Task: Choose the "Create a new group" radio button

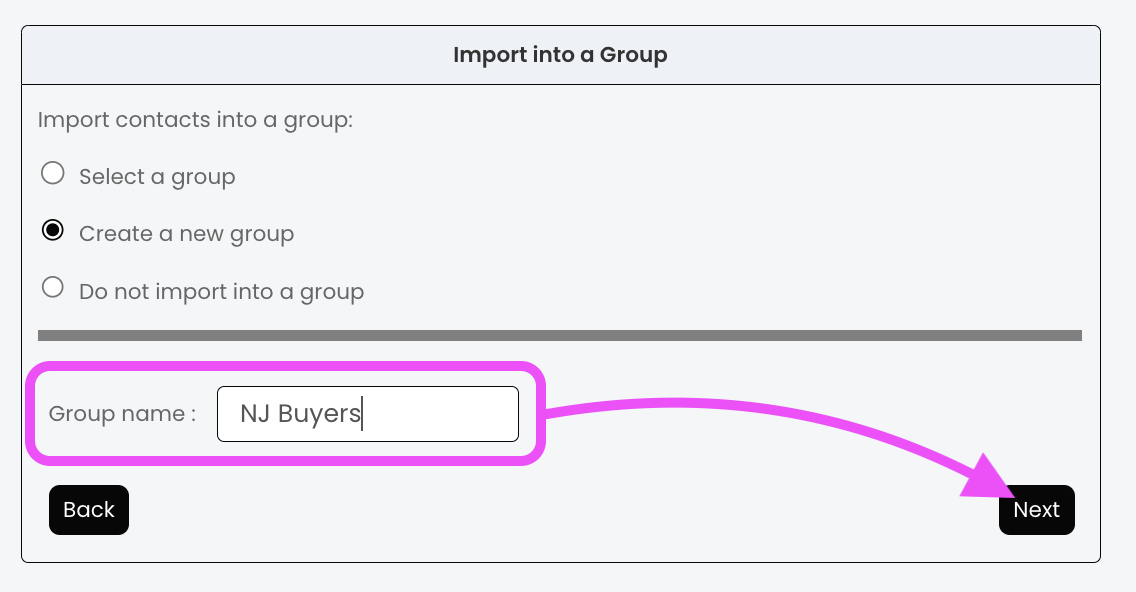Action: (52, 232)
